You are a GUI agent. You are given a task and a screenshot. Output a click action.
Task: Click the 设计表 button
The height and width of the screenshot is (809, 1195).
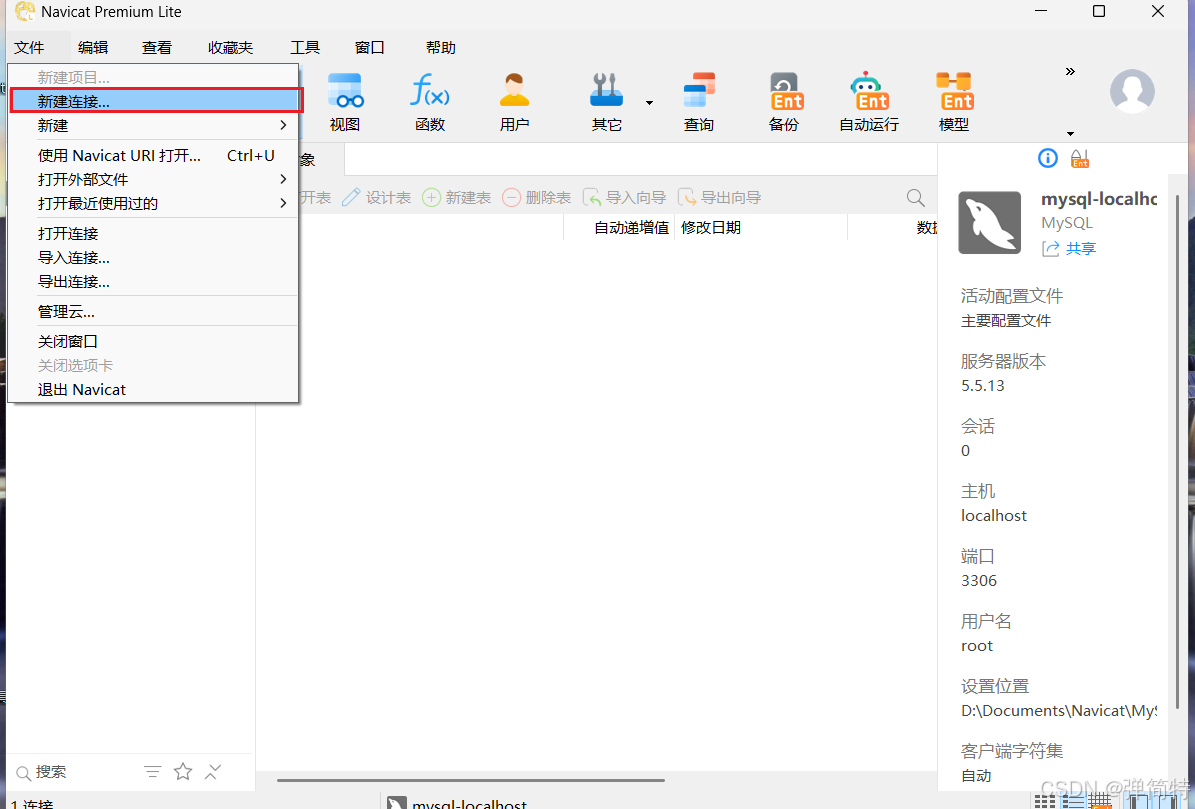[x=376, y=198]
